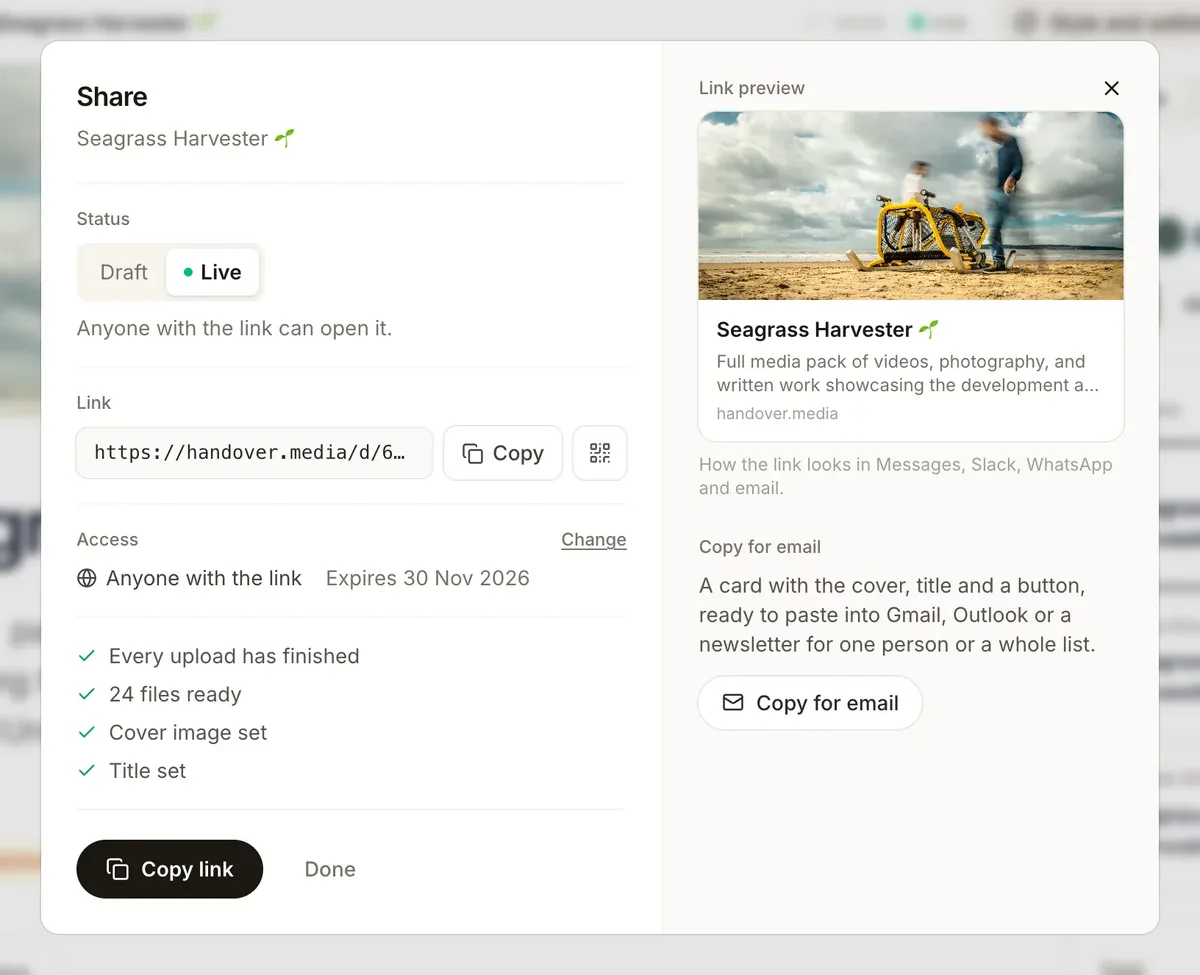The height and width of the screenshot is (975, 1200).
Task: Click Change next to Access
Action: click(x=594, y=539)
